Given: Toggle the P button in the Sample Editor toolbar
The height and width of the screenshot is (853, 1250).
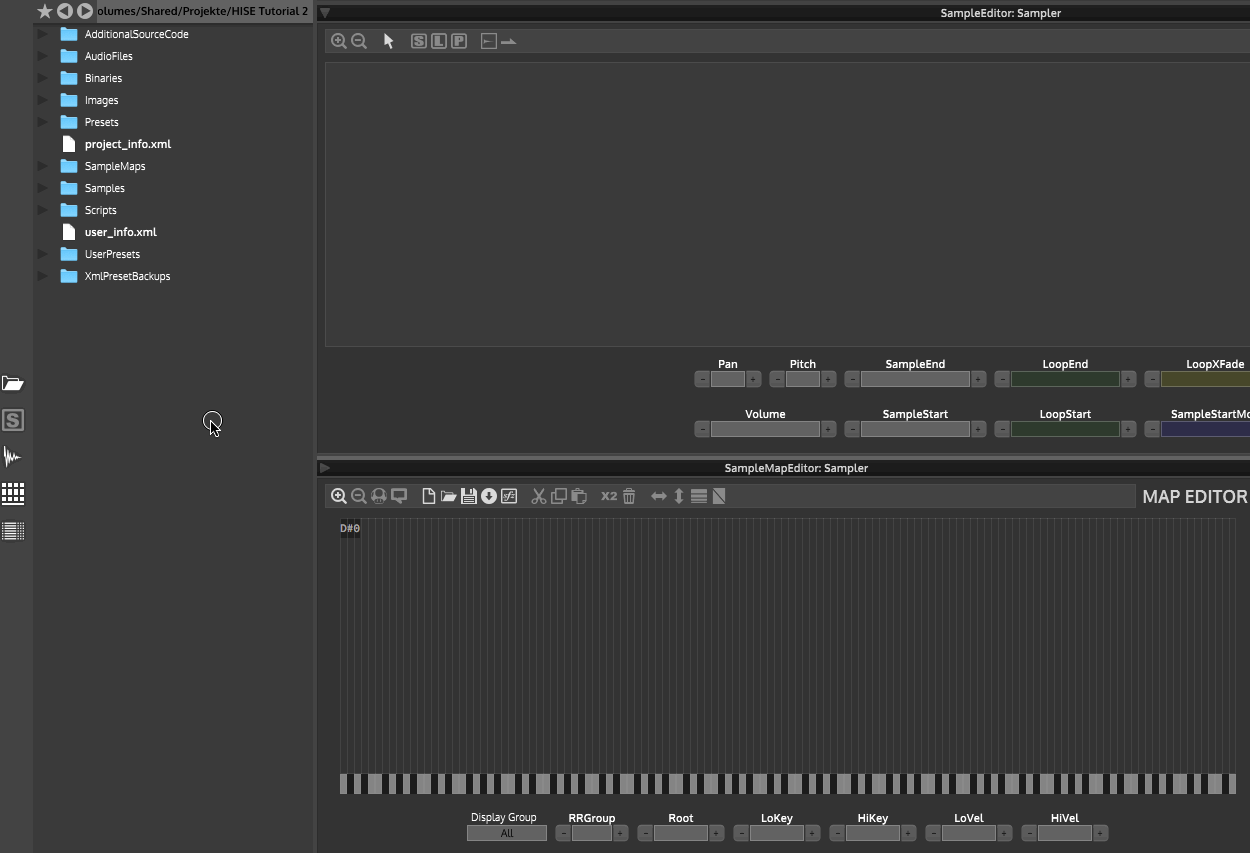Looking at the screenshot, I should click(x=458, y=41).
